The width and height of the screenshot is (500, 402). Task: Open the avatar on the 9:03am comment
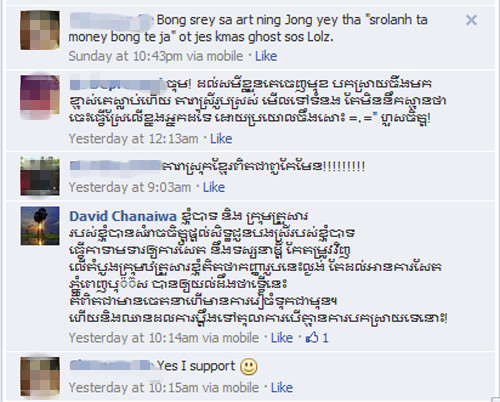coord(40,176)
